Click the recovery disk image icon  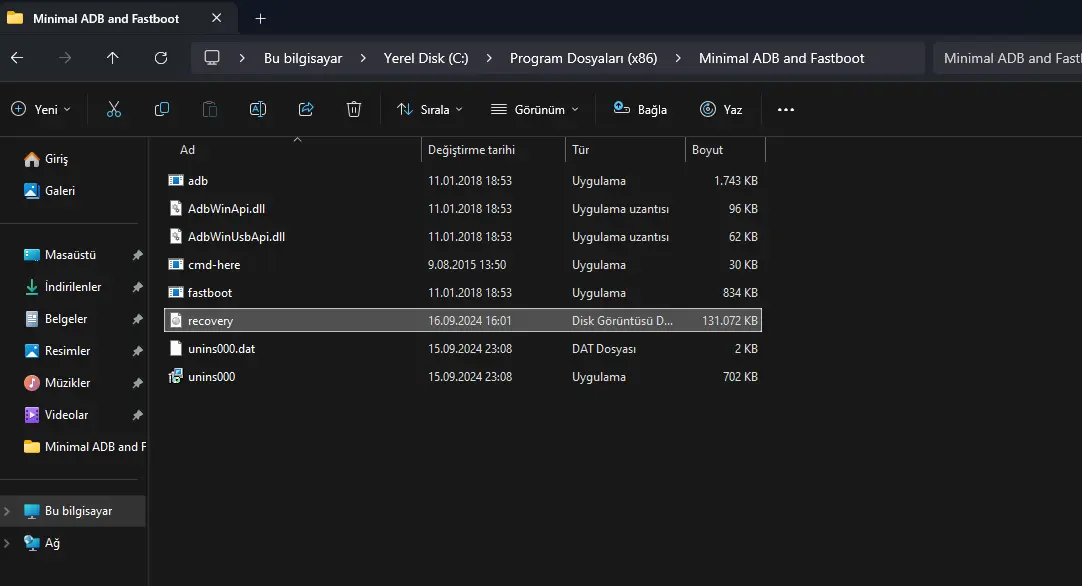tap(176, 320)
